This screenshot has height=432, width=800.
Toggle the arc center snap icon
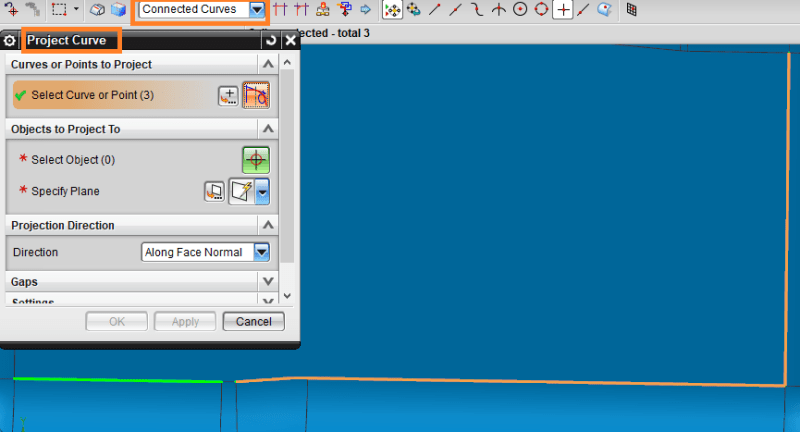pos(520,9)
